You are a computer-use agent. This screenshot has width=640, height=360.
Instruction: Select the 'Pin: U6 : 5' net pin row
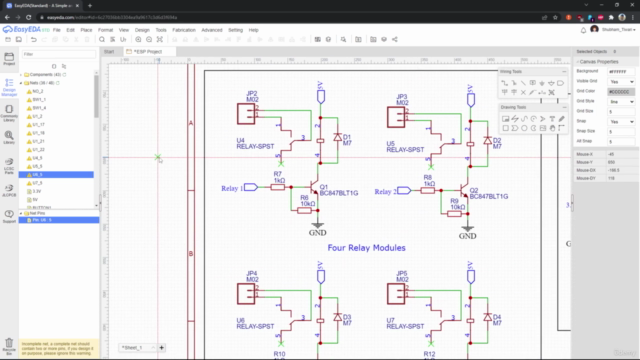(x=59, y=220)
